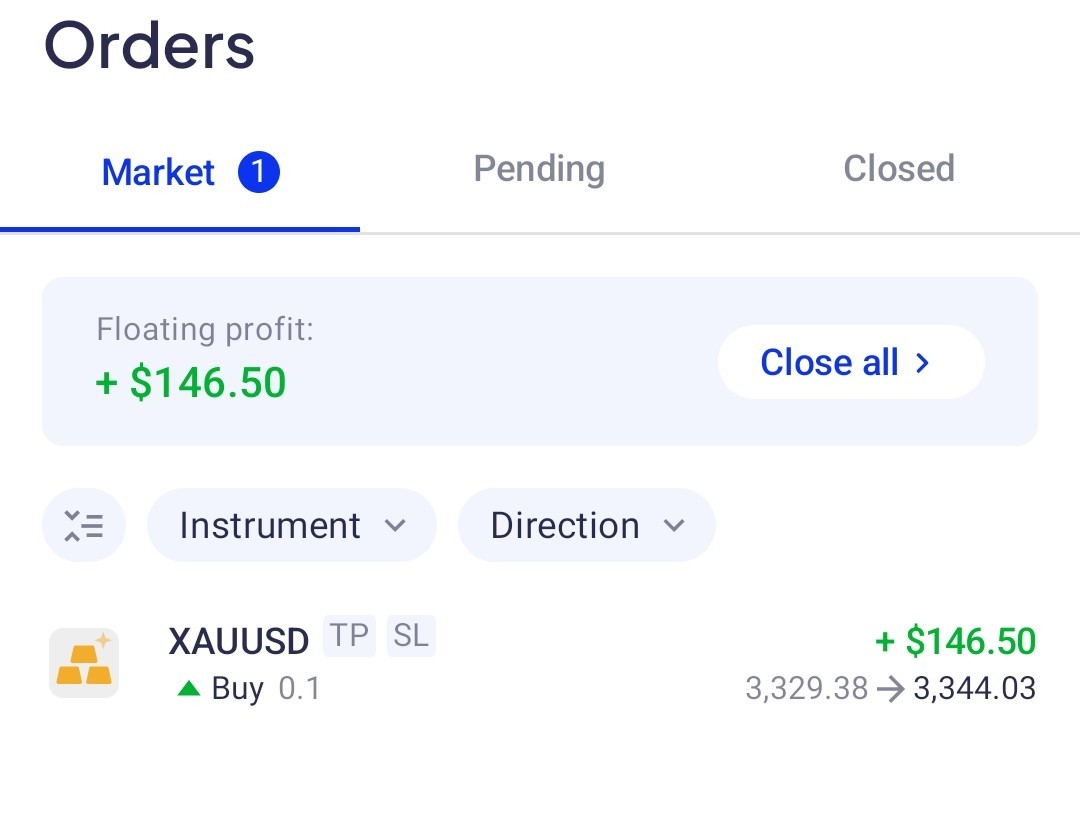Tap the TP tag on XAUUSD

pos(349,635)
